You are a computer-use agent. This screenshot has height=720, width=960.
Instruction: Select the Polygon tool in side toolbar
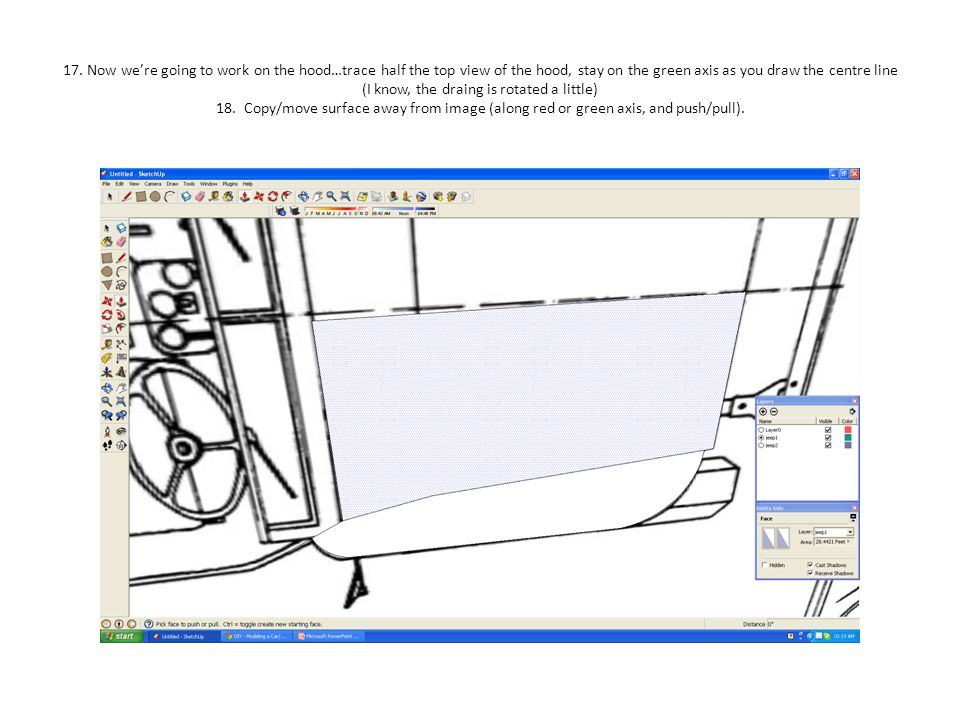tap(107, 285)
